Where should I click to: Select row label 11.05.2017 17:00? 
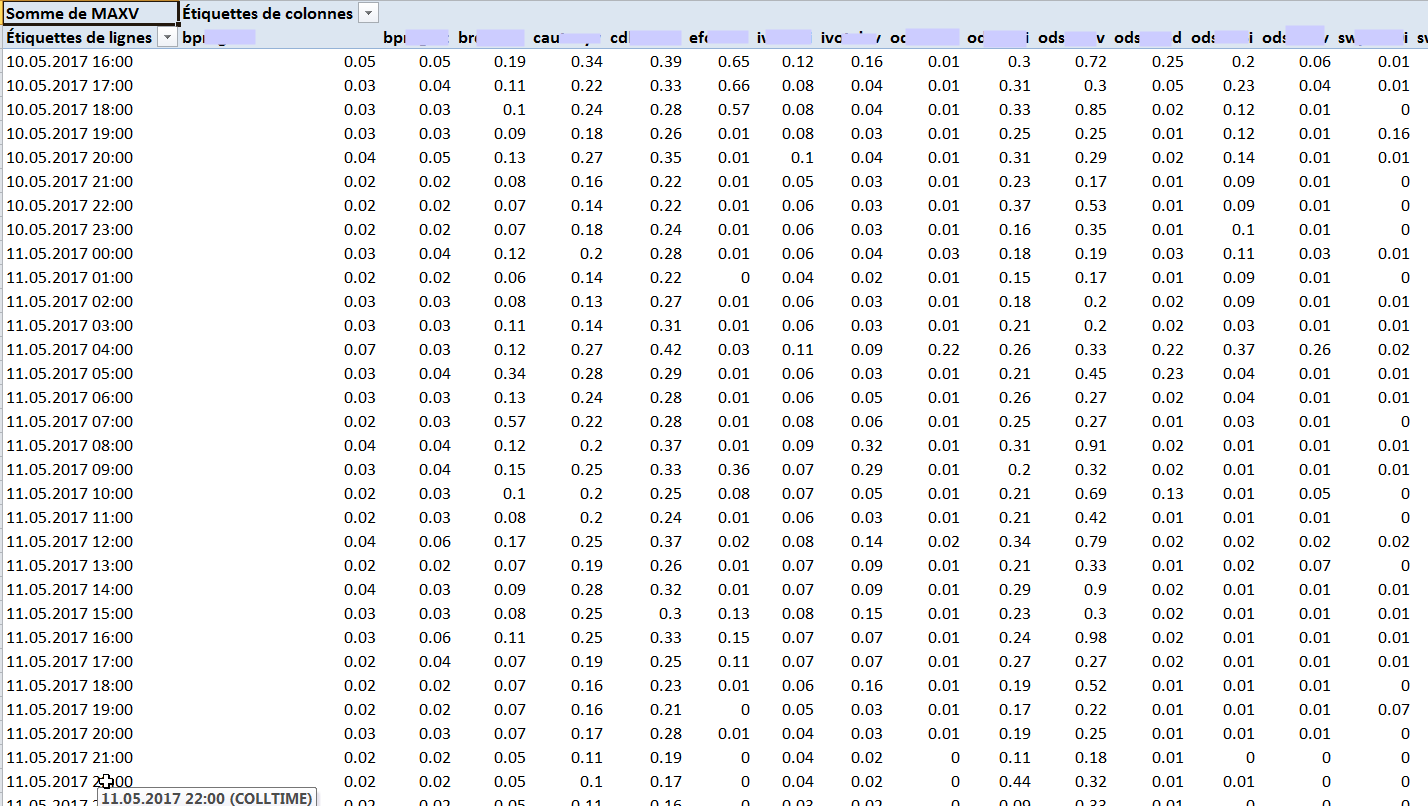click(70, 662)
